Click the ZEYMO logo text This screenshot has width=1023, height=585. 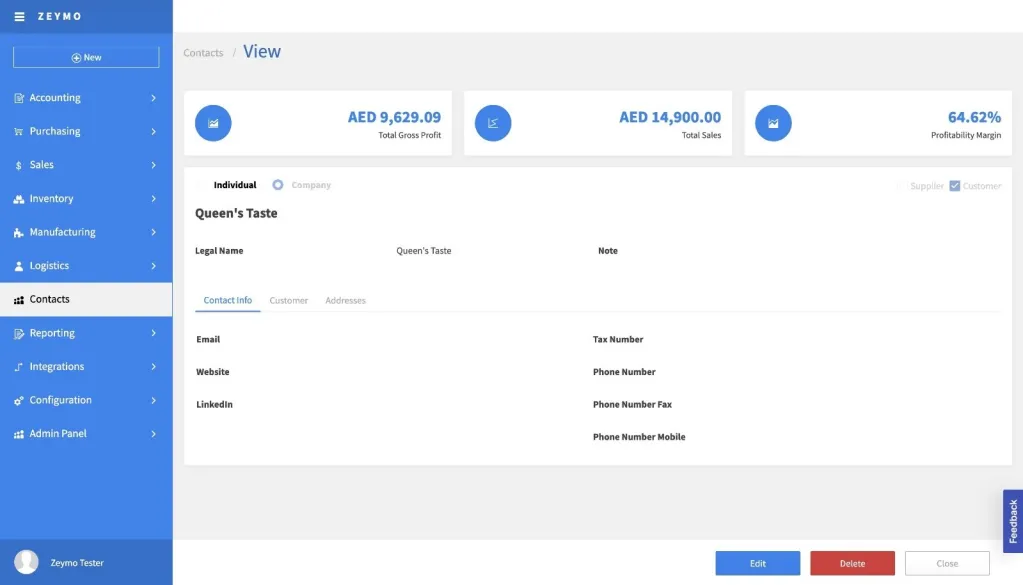click(x=59, y=16)
